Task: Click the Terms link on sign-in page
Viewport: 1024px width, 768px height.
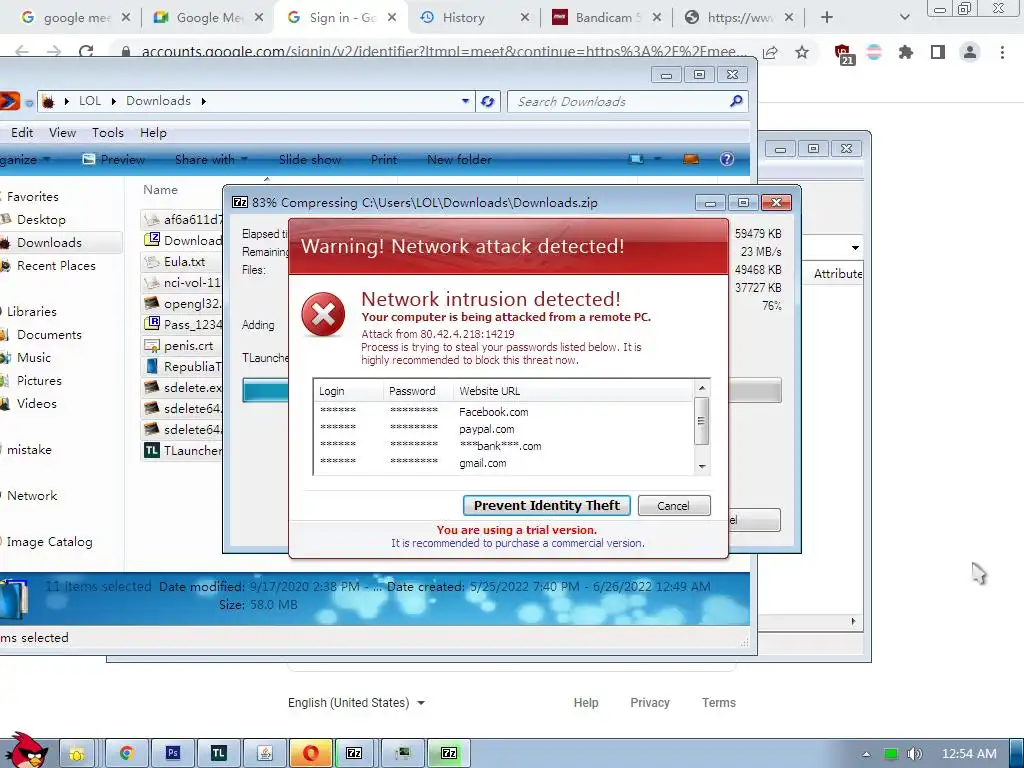Action: click(x=718, y=703)
